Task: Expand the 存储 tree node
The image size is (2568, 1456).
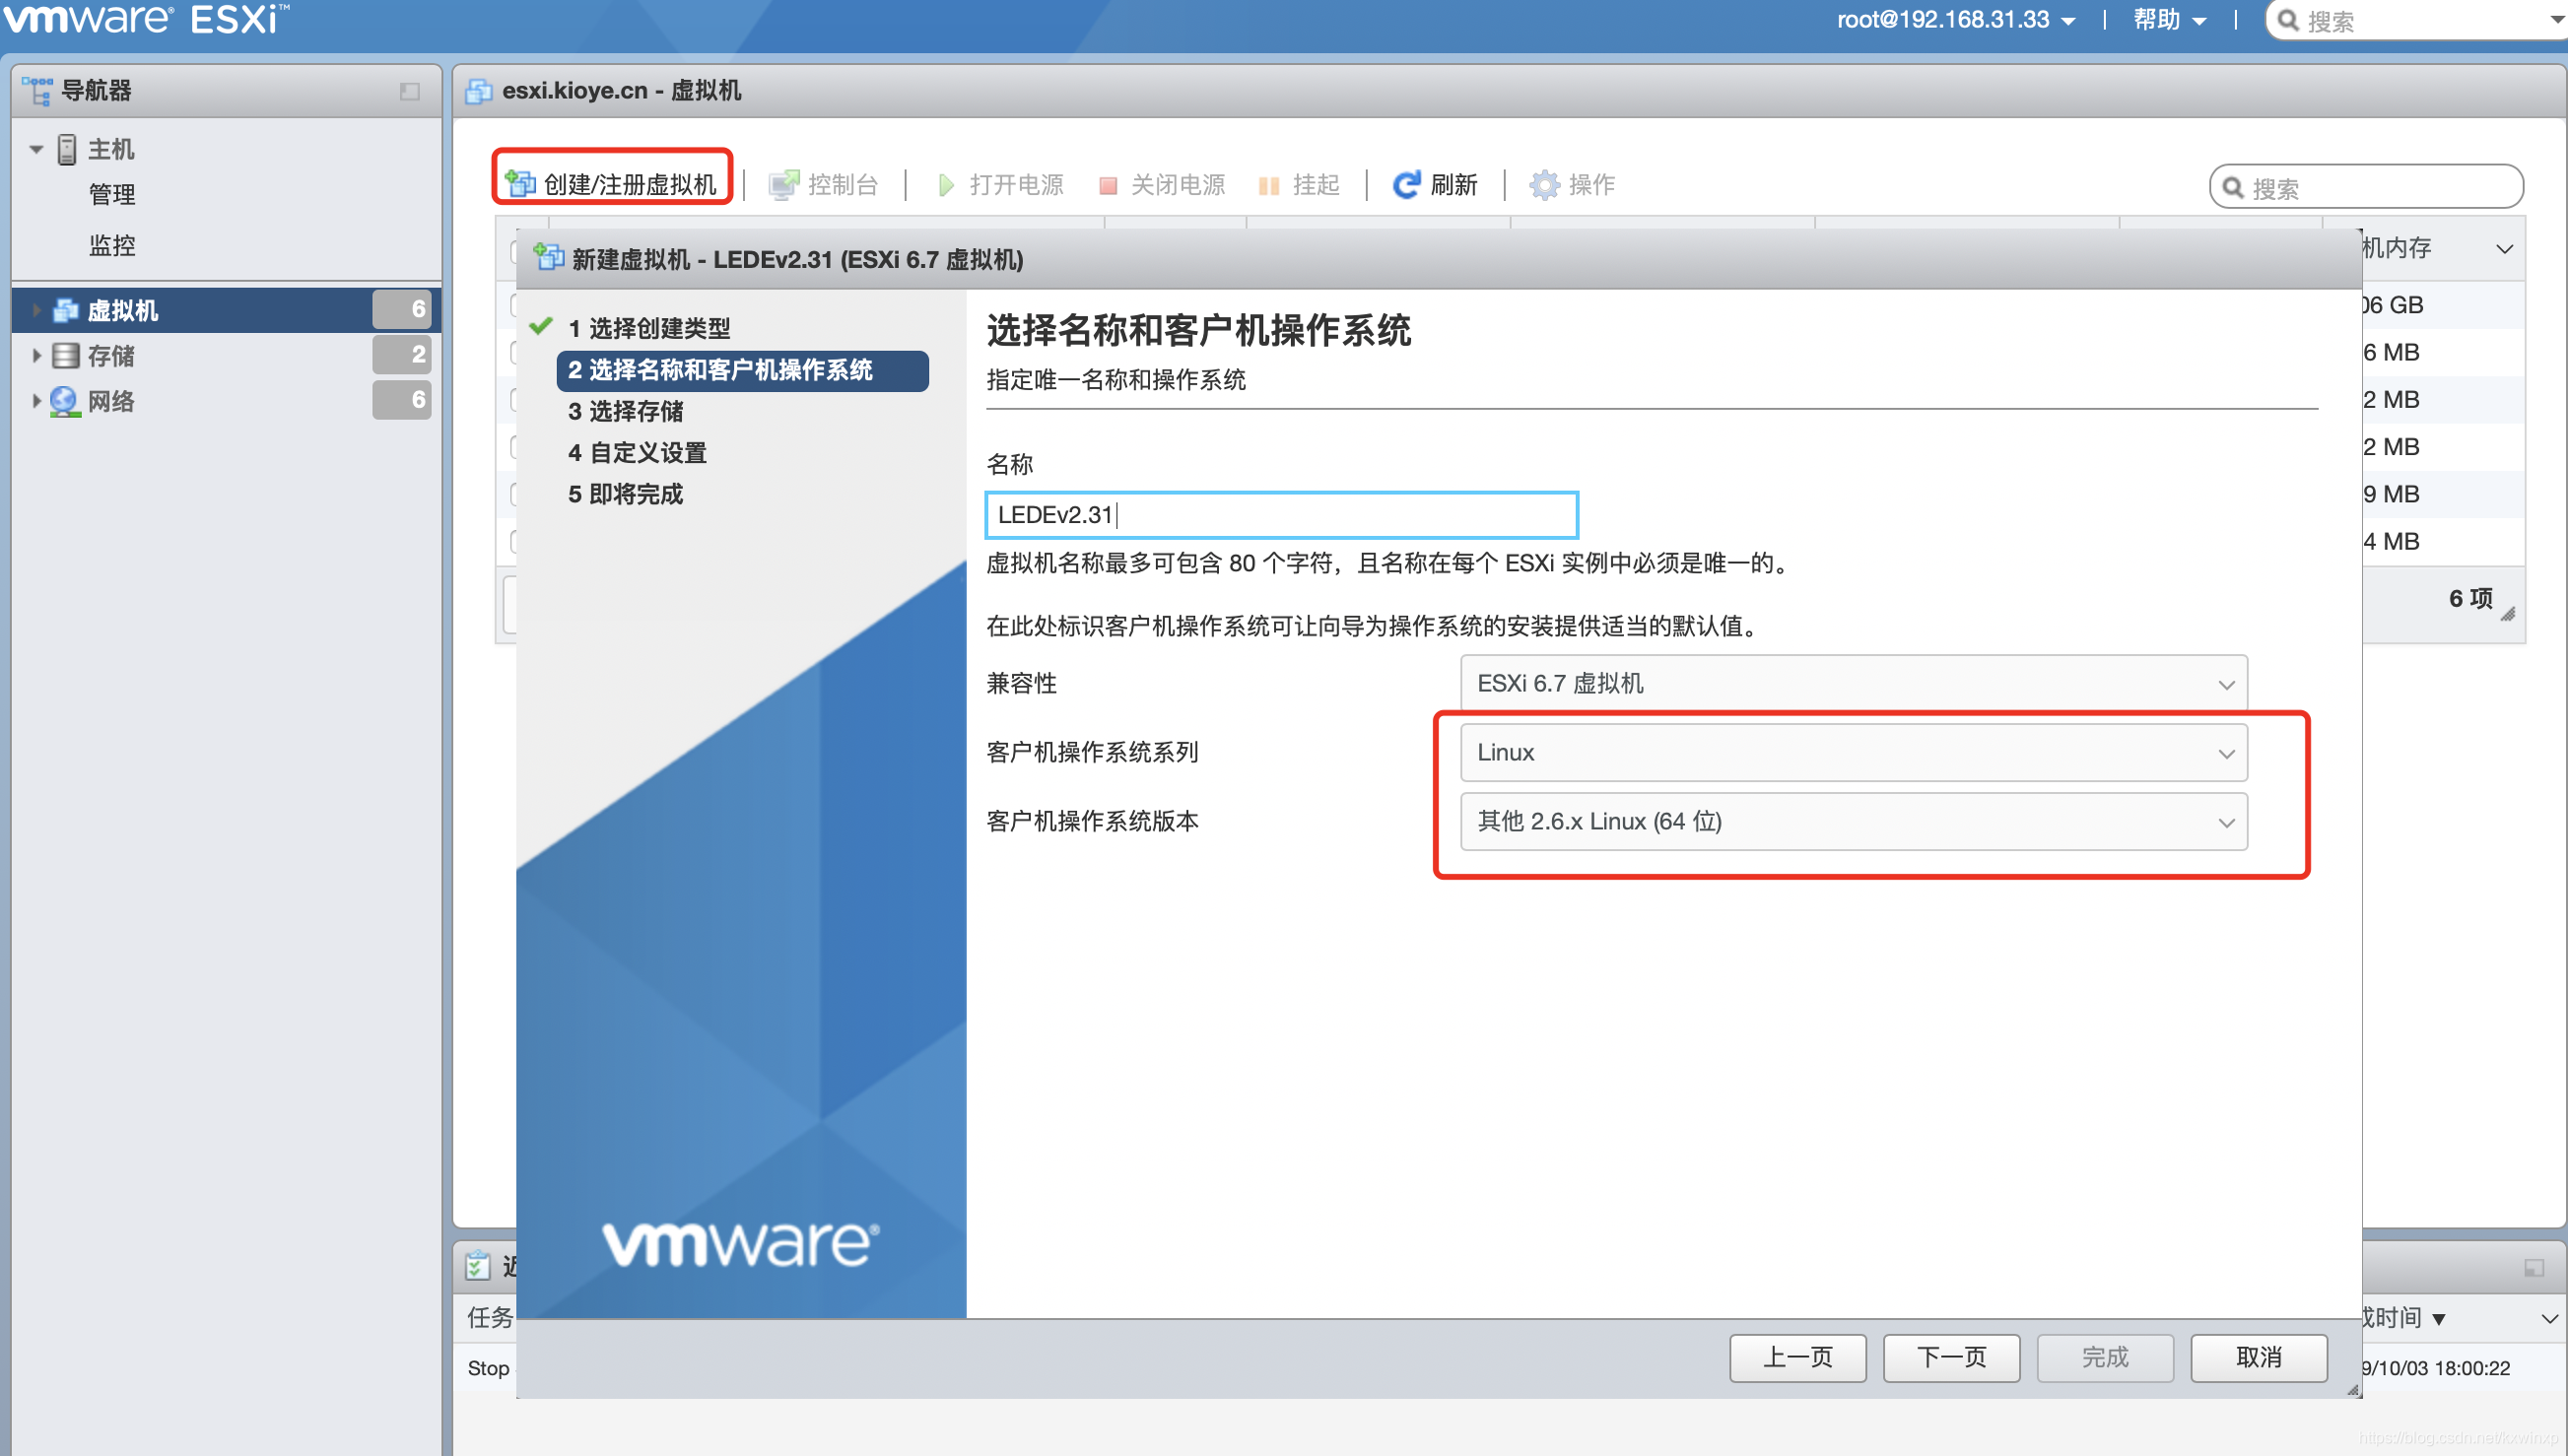Action: [x=36, y=356]
